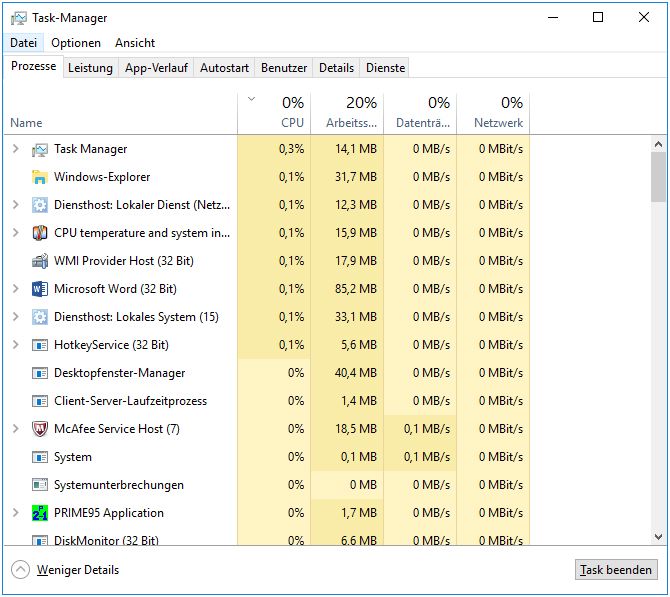
Task: Sort by the Name column header
Action: pos(120,113)
